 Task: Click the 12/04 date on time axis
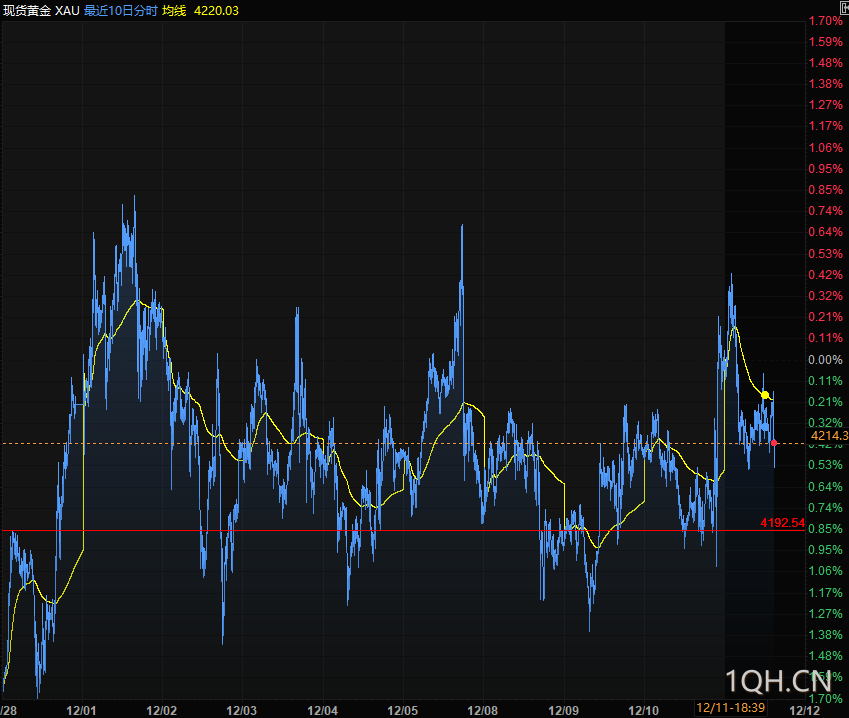(x=323, y=710)
